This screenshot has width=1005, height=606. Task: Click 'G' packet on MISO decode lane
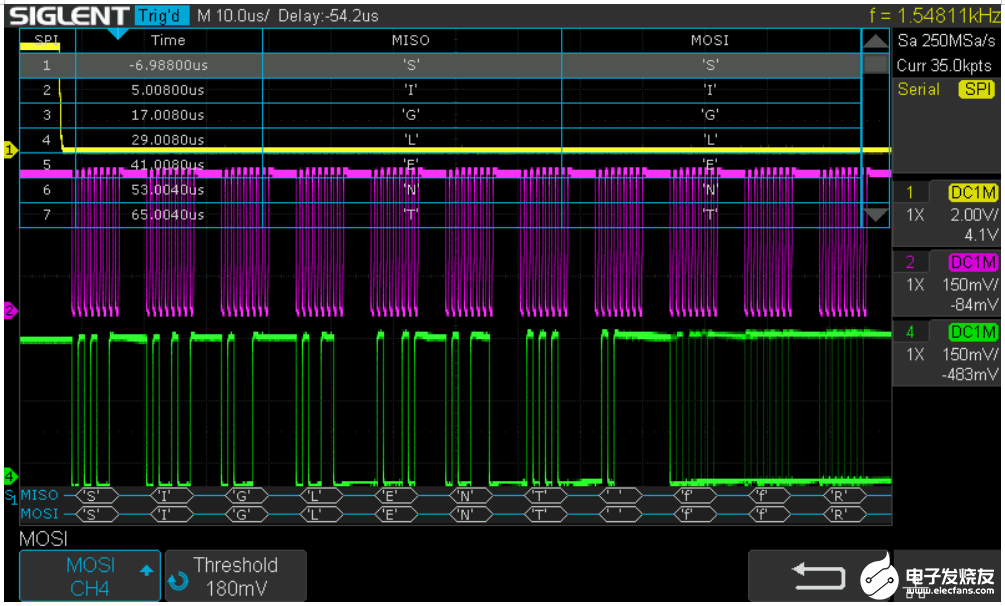(x=247, y=495)
